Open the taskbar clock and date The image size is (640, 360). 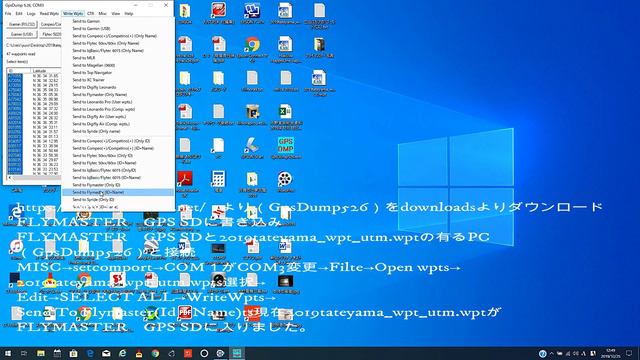(611, 353)
